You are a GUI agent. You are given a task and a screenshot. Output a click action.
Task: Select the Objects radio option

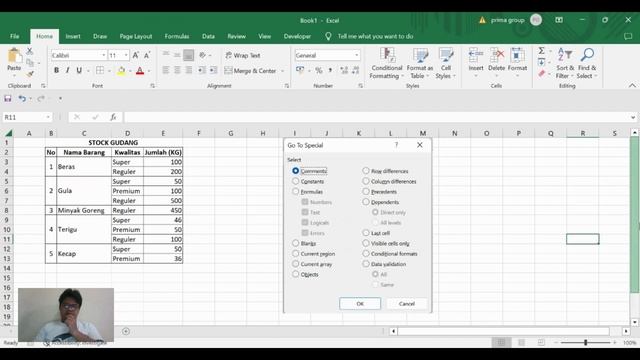(296, 274)
